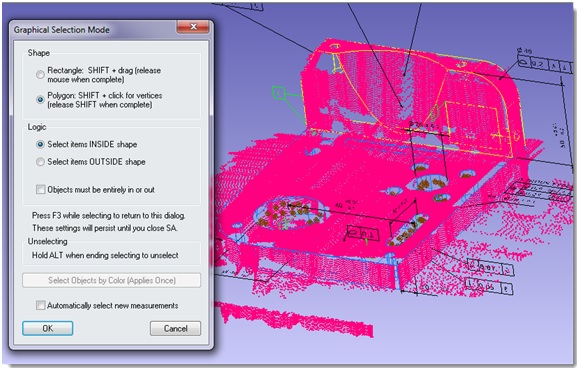Enable Objects must be entirely in or out
The height and width of the screenshot is (379, 583).
[41, 189]
